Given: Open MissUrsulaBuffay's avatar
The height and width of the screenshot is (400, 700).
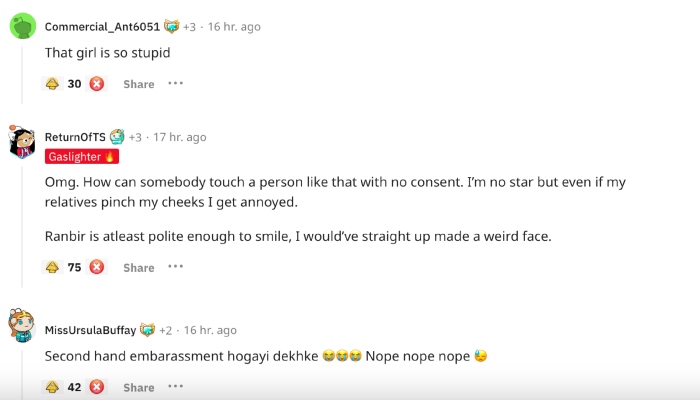Looking at the screenshot, I should click(x=23, y=328).
